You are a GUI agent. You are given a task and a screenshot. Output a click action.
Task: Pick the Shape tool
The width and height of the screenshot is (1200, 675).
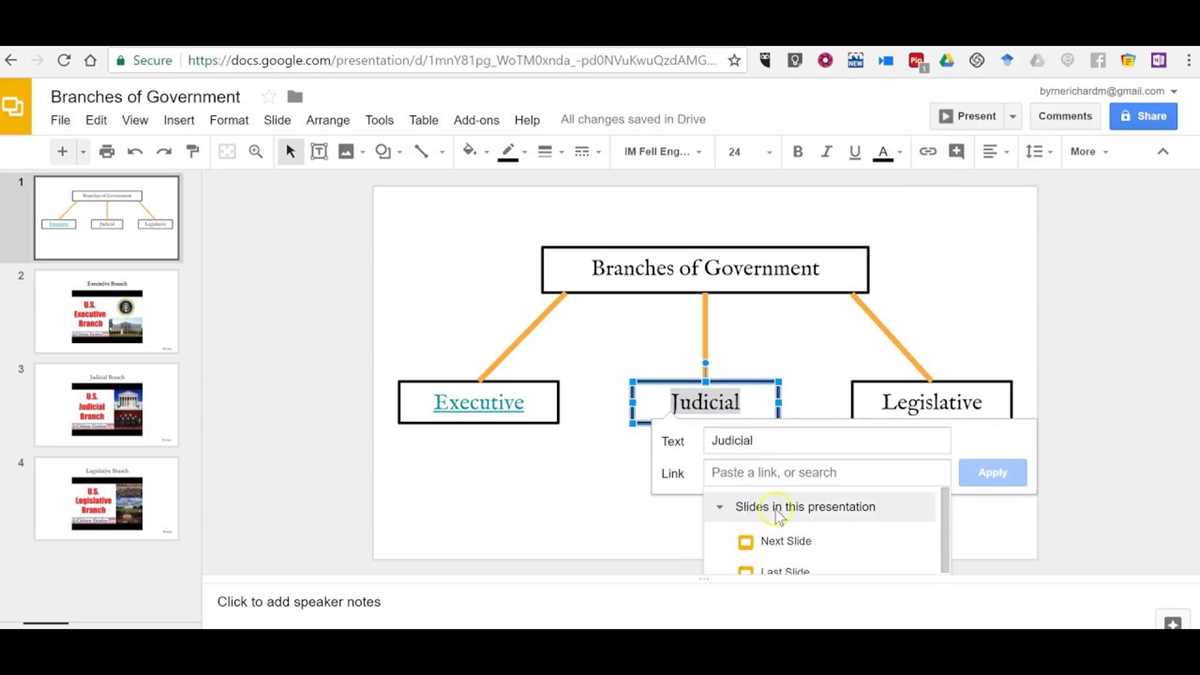[x=383, y=152]
